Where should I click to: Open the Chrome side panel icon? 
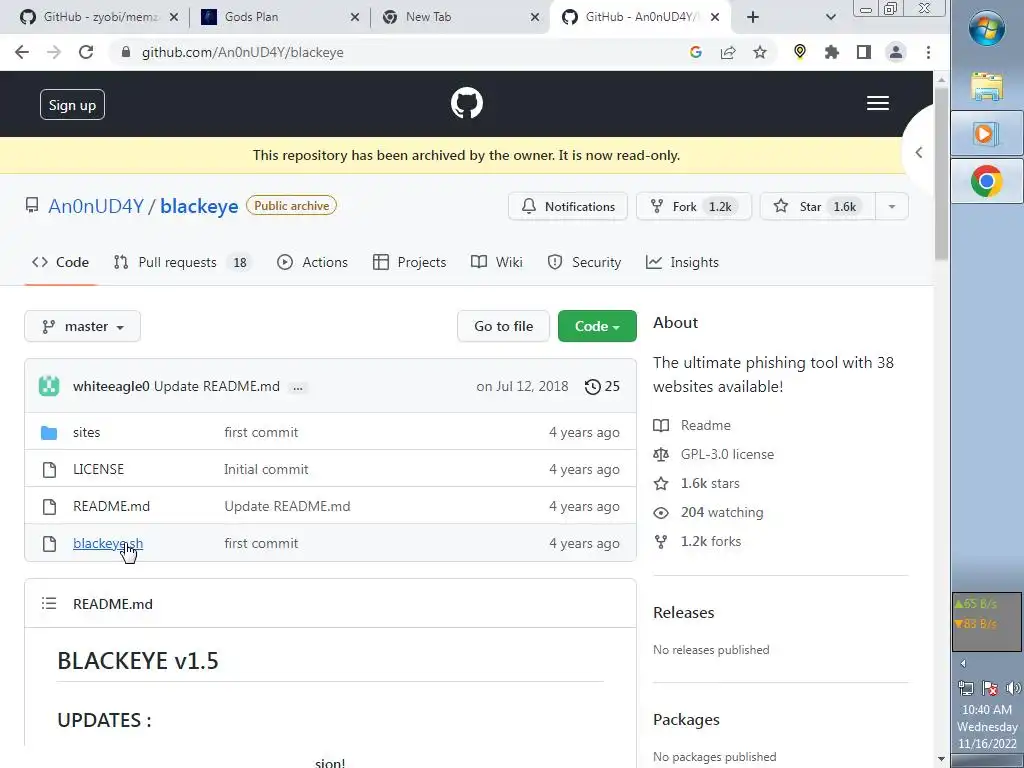(x=863, y=52)
